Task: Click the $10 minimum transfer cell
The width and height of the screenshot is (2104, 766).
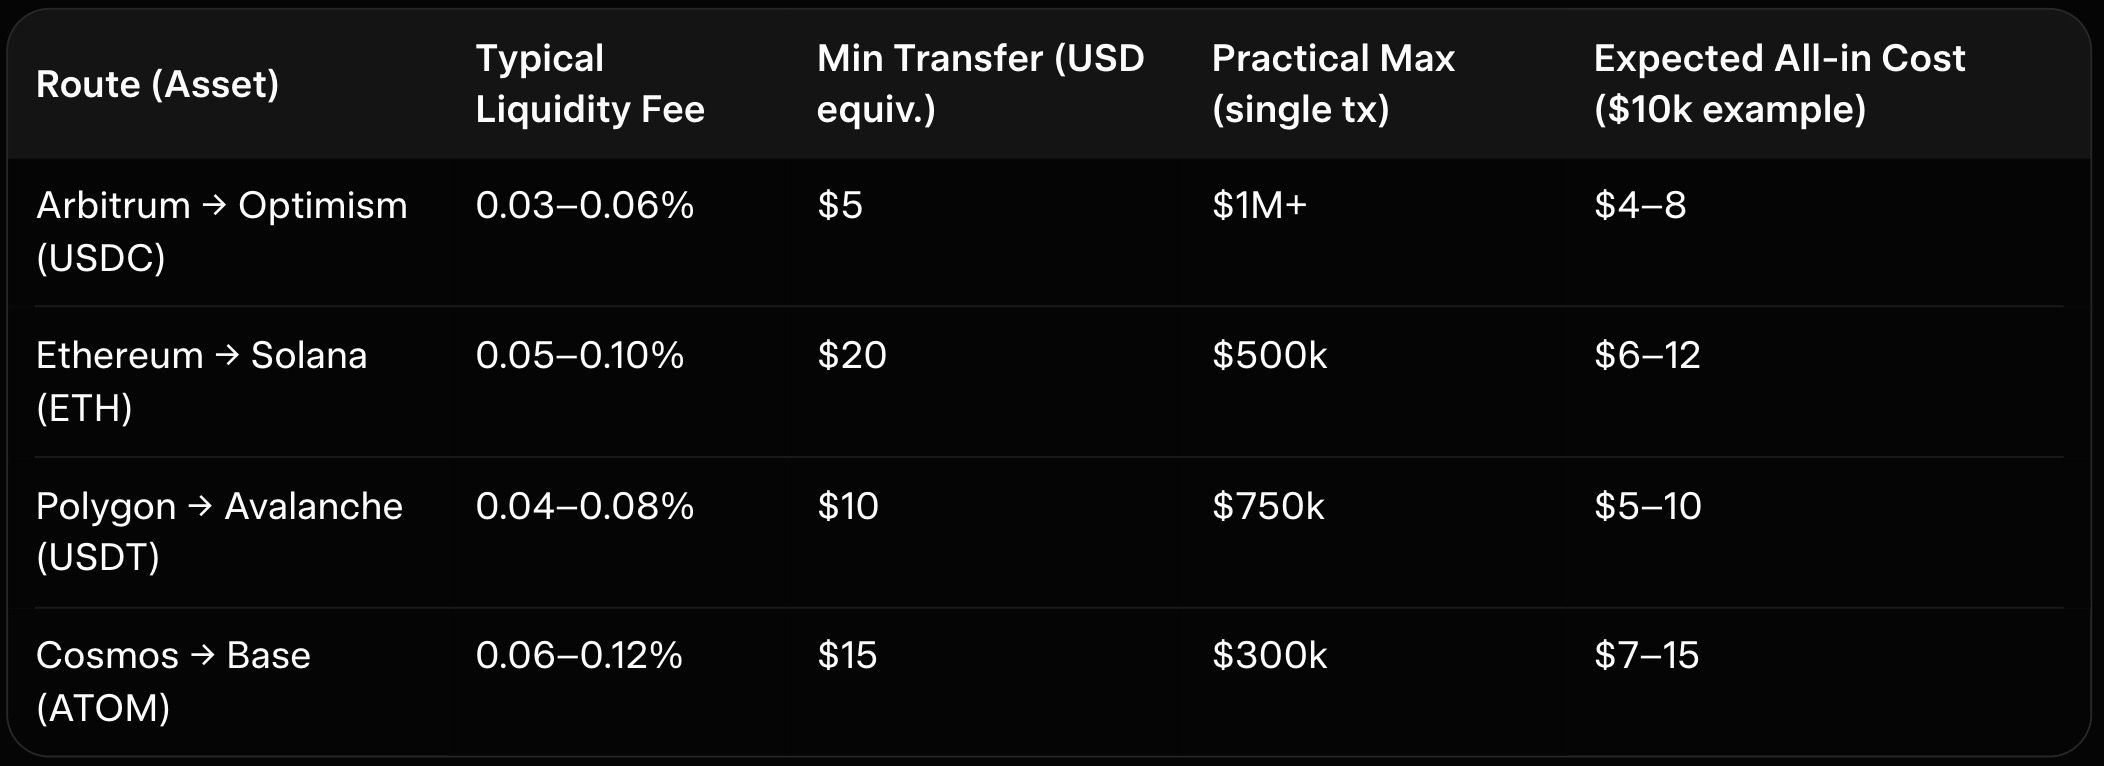Action: 848,506
